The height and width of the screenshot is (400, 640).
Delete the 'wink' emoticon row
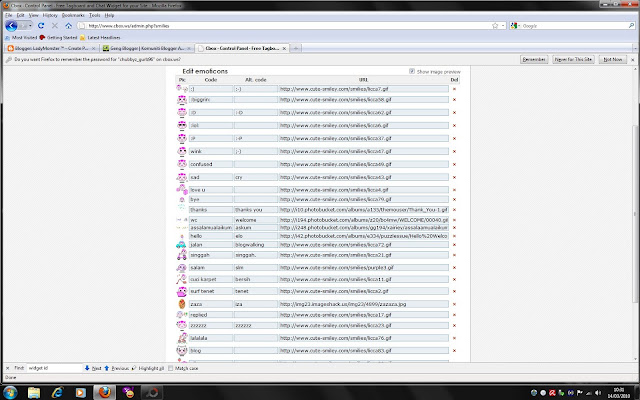click(454, 151)
